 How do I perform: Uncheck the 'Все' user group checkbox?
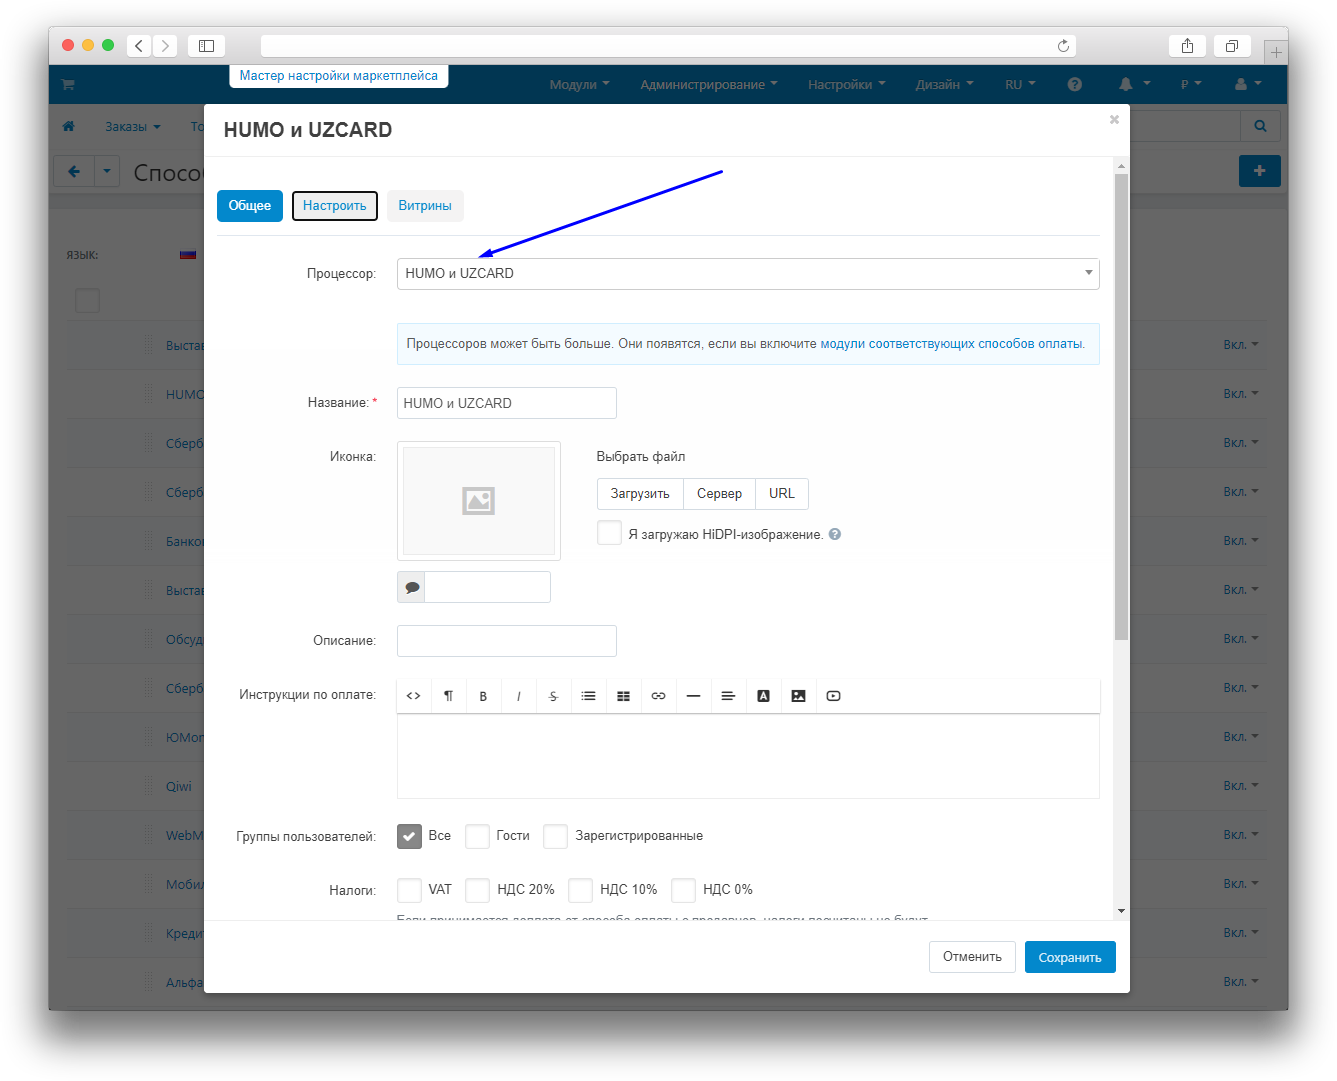point(410,836)
